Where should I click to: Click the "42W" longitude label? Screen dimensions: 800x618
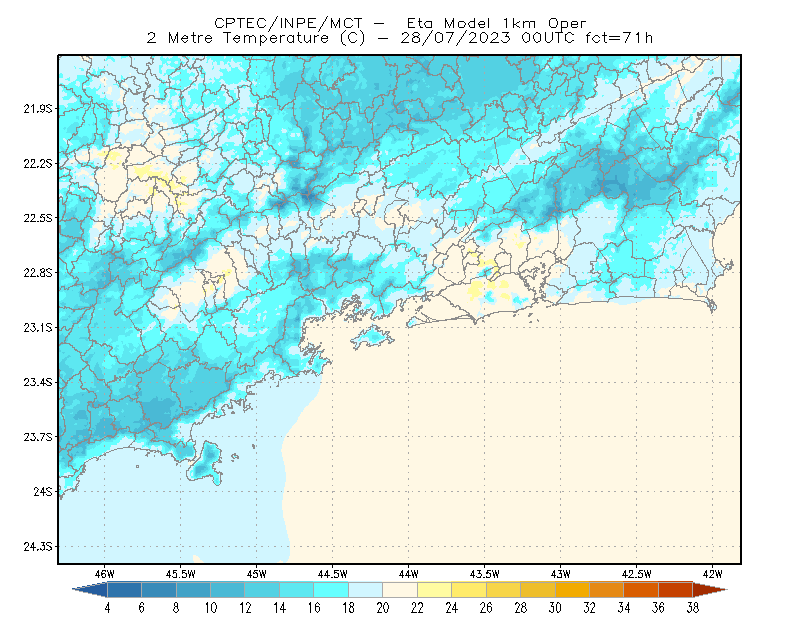click(x=712, y=574)
